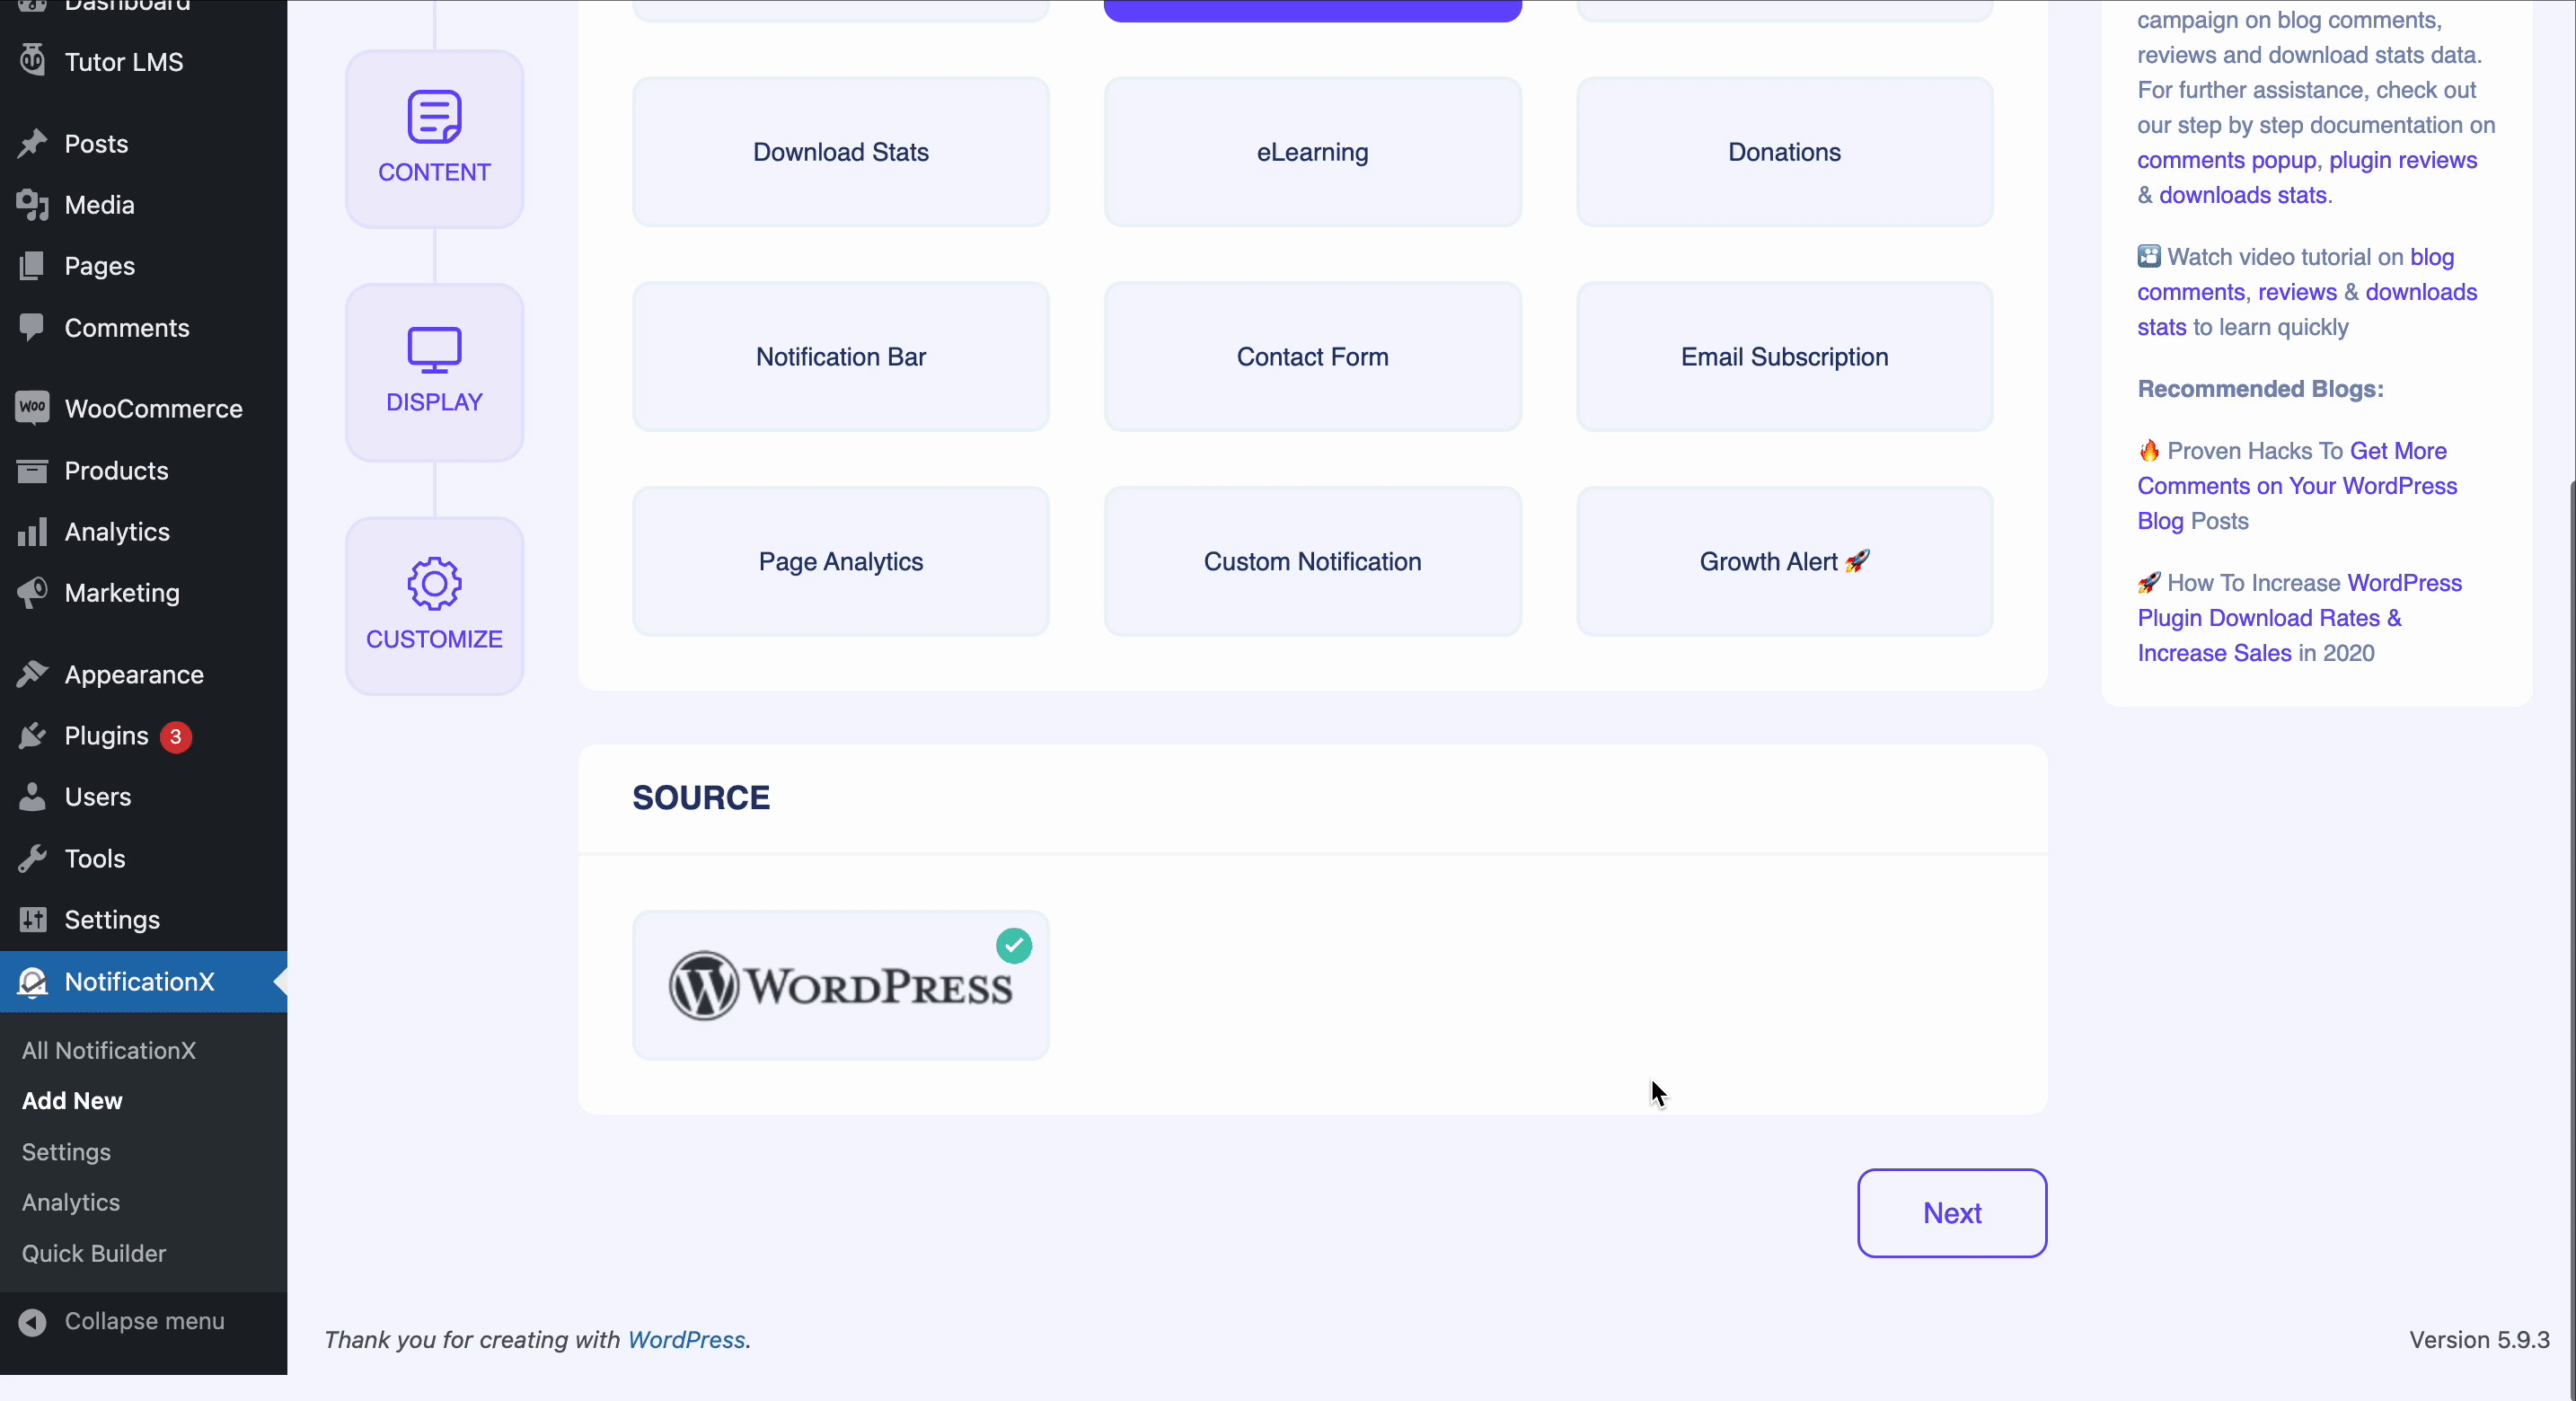2576x1401 pixels.
Task: Open the CUSTOMIZE gear icon step
Action: click(x=434, y=584)
